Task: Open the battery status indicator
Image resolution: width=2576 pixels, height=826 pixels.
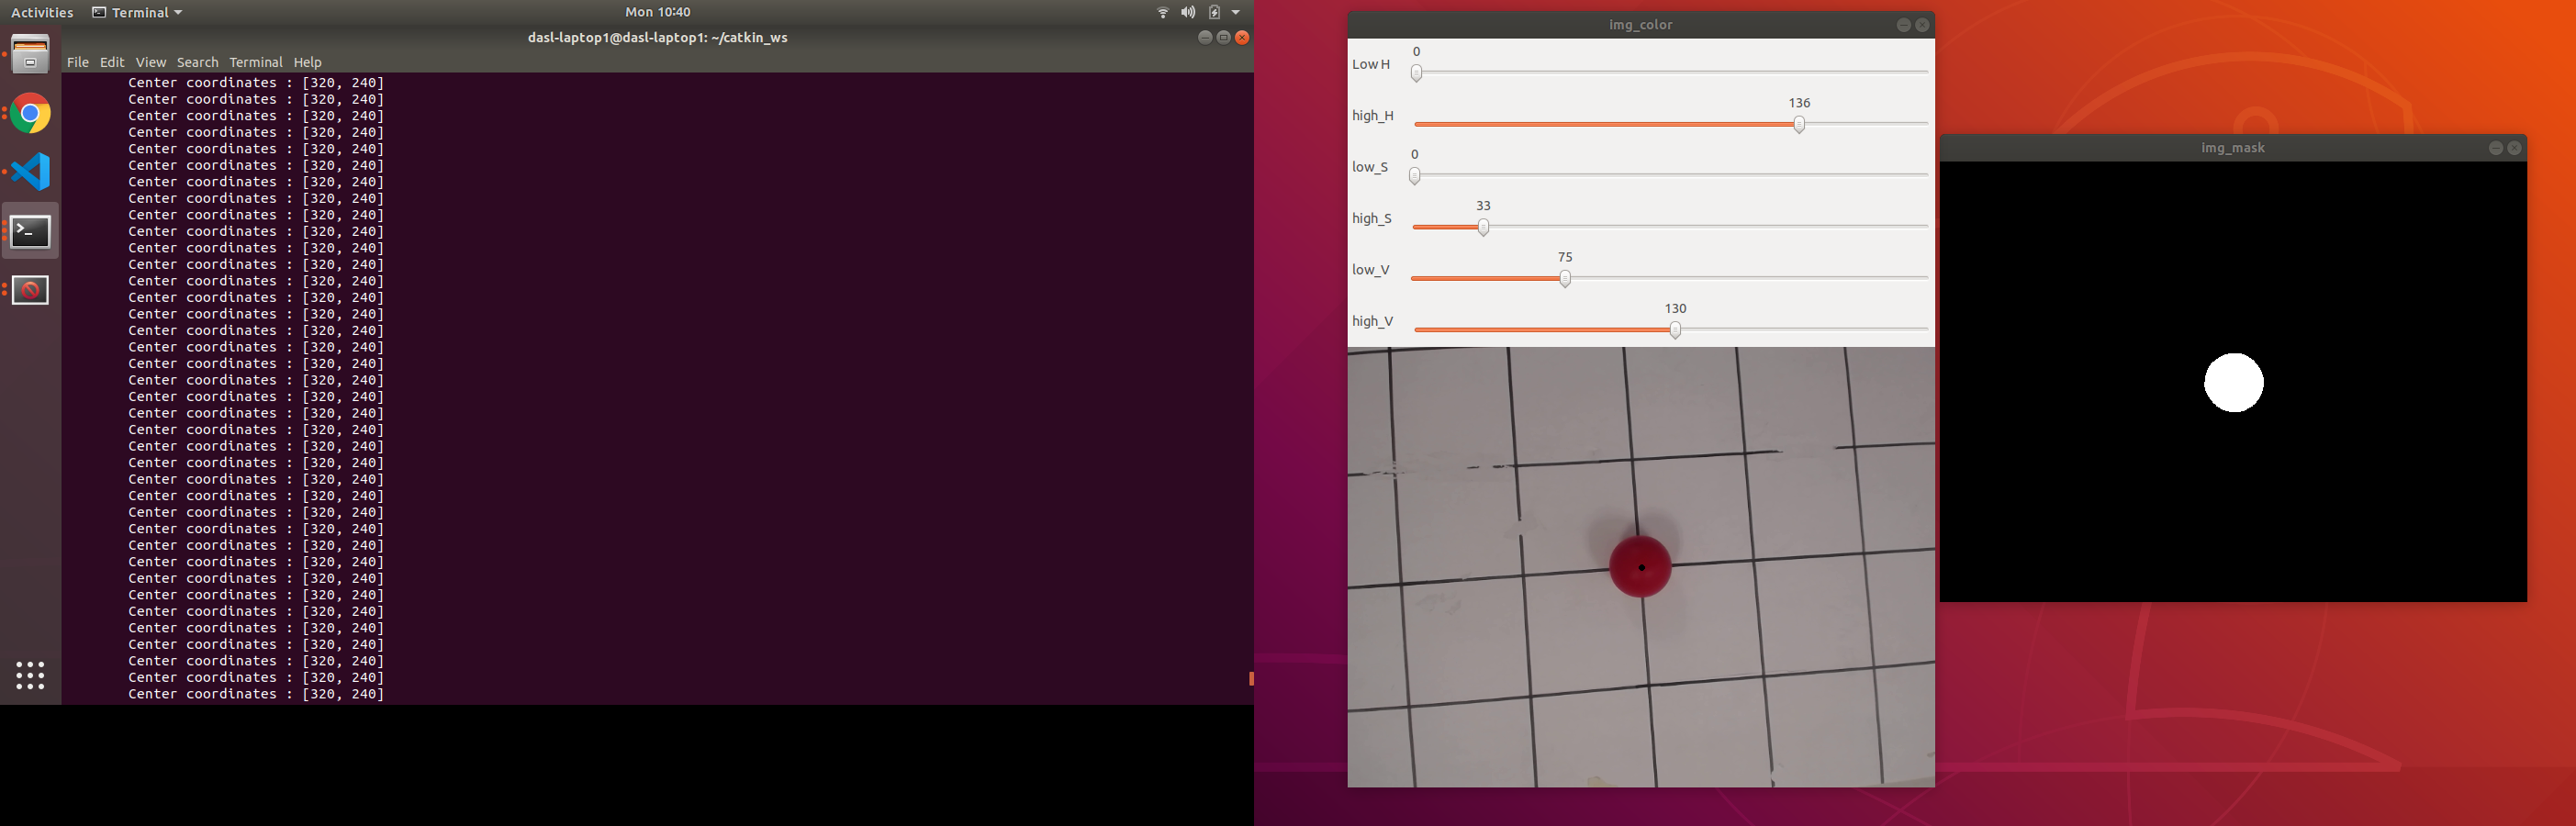Action: [x=1213, y=12]
